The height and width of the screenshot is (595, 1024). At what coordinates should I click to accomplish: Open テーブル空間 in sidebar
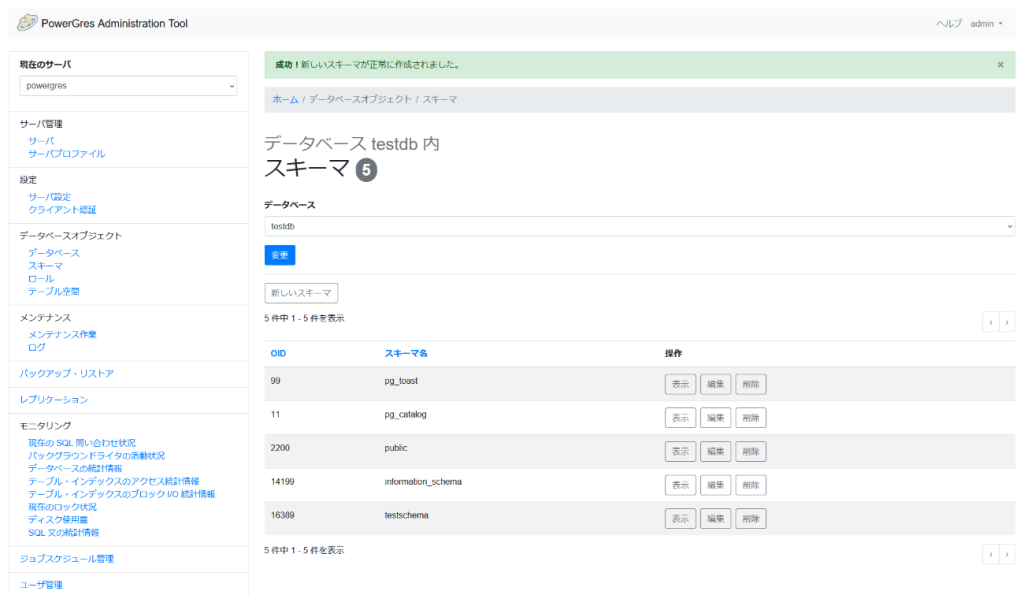point(54,291)
